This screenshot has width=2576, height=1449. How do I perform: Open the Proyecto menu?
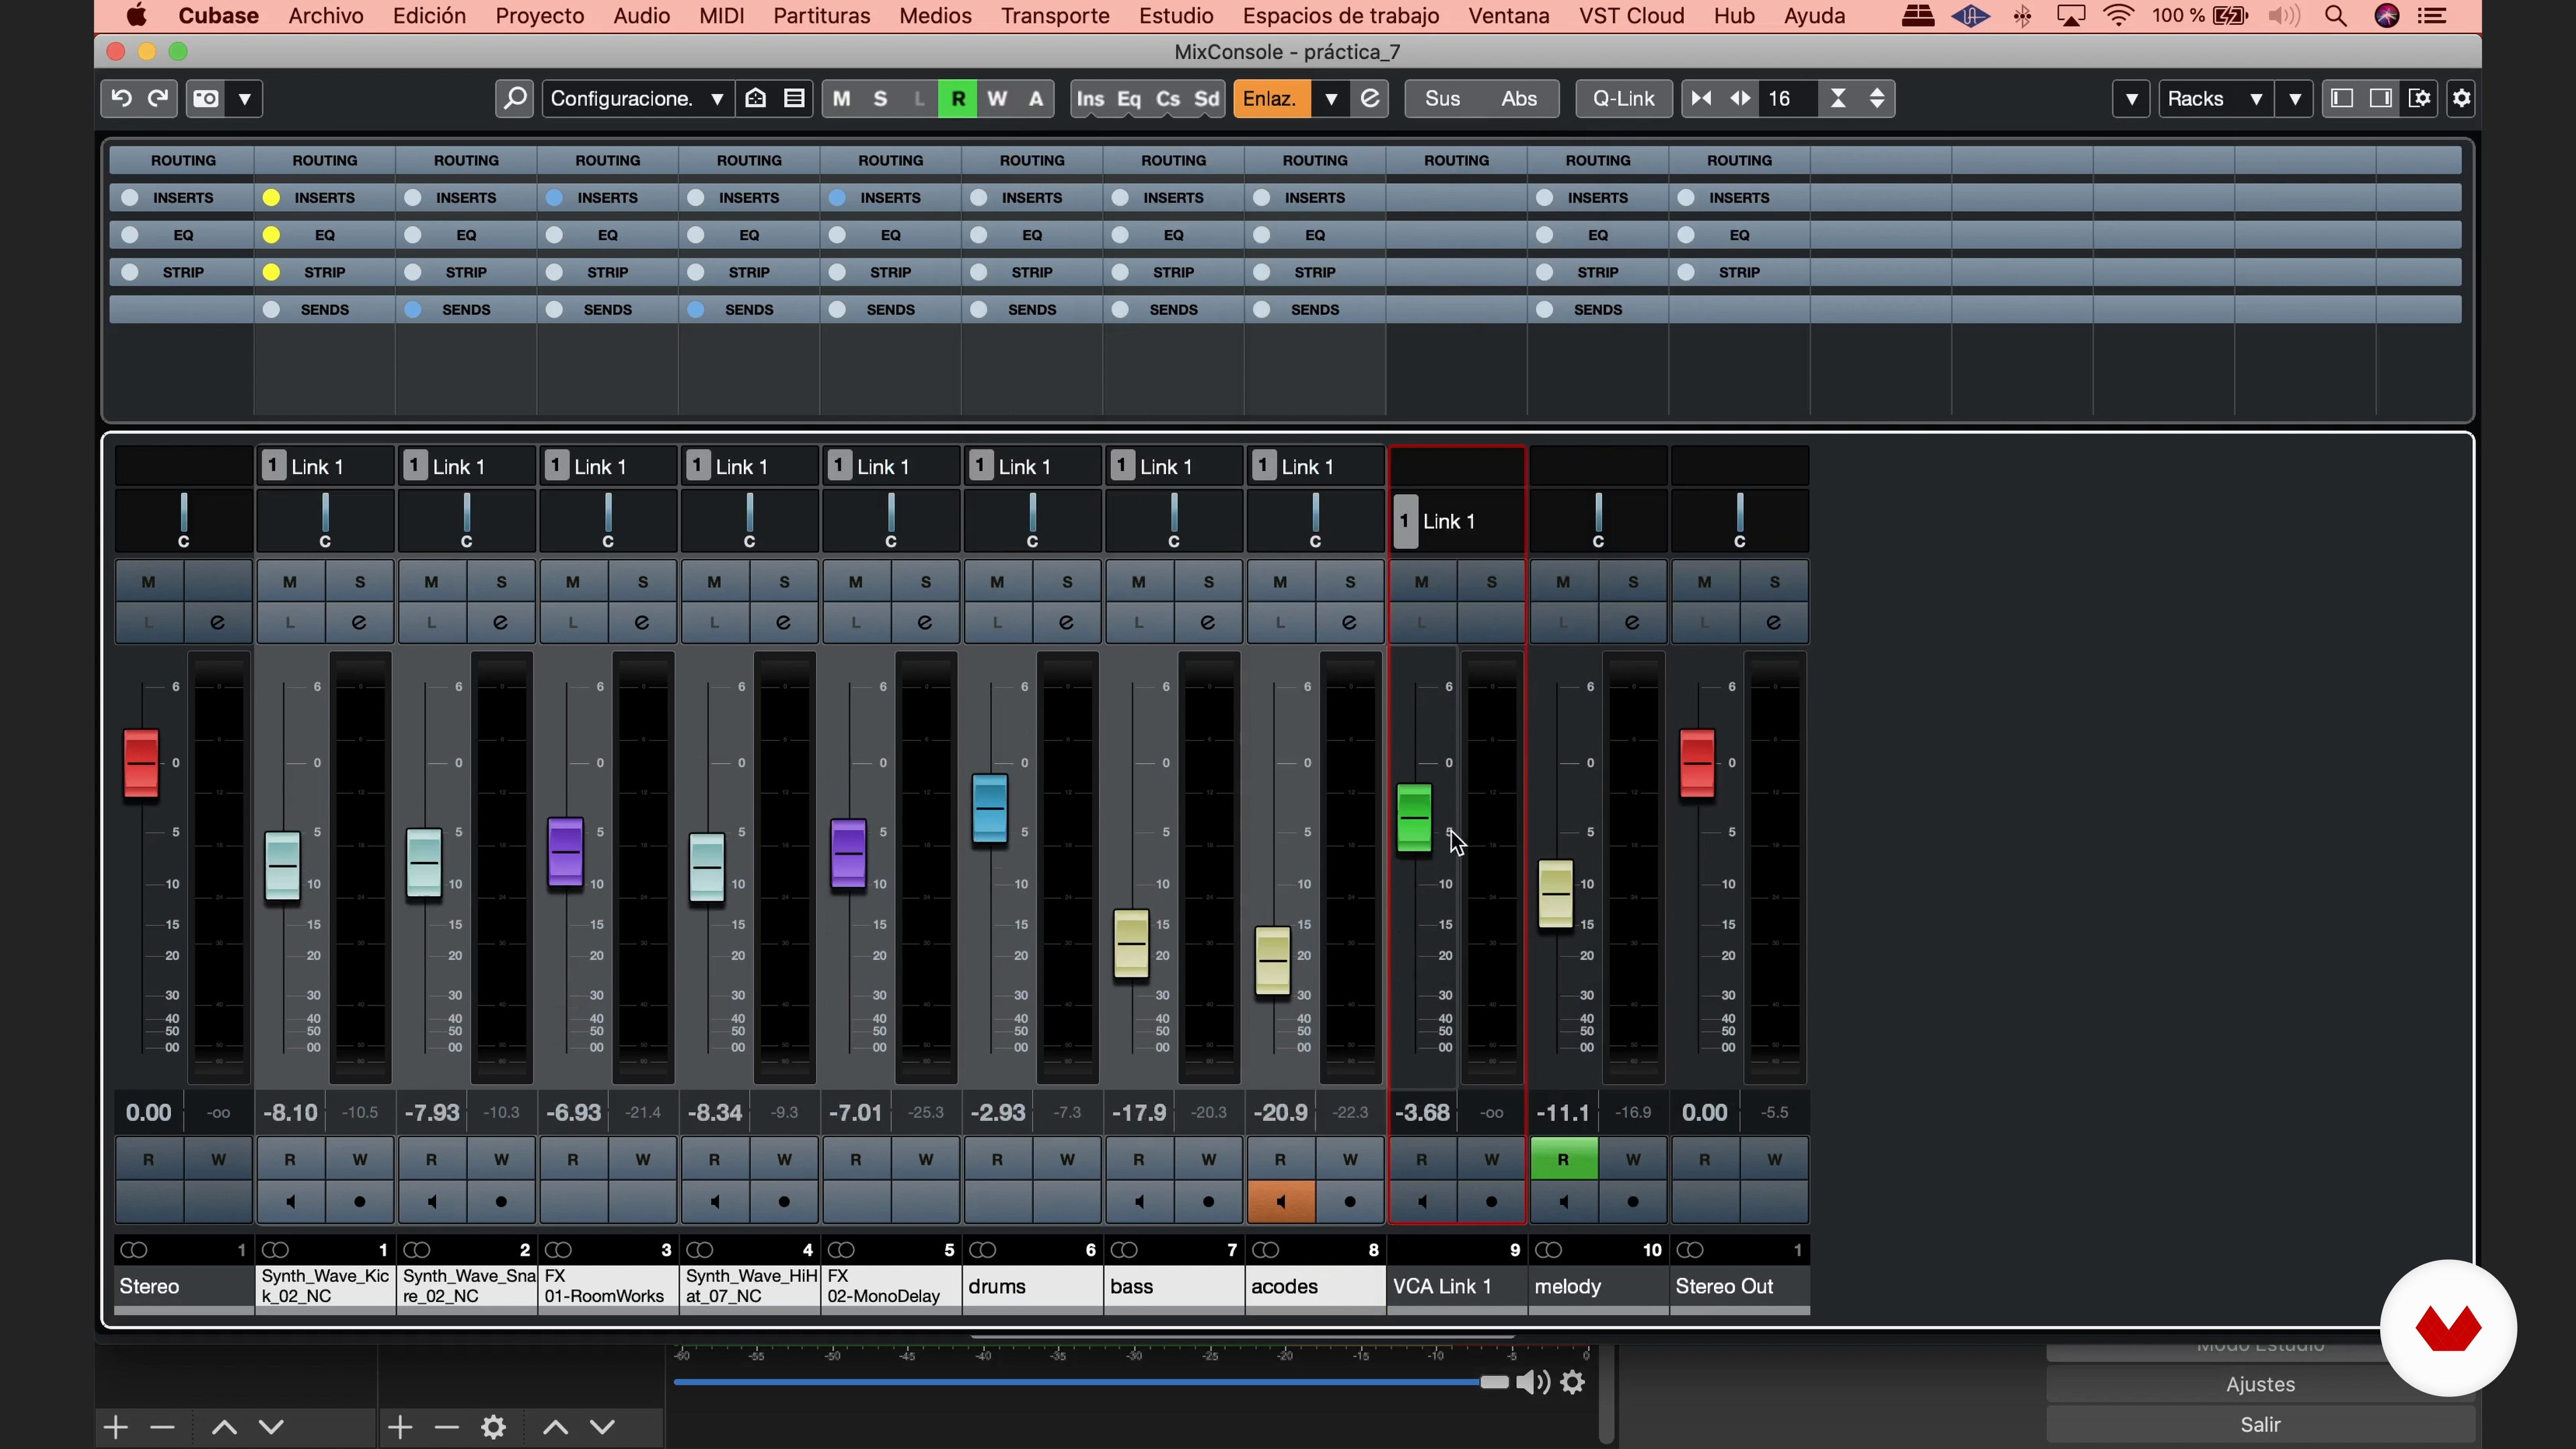pyautogui.click(x=539, y=16)
